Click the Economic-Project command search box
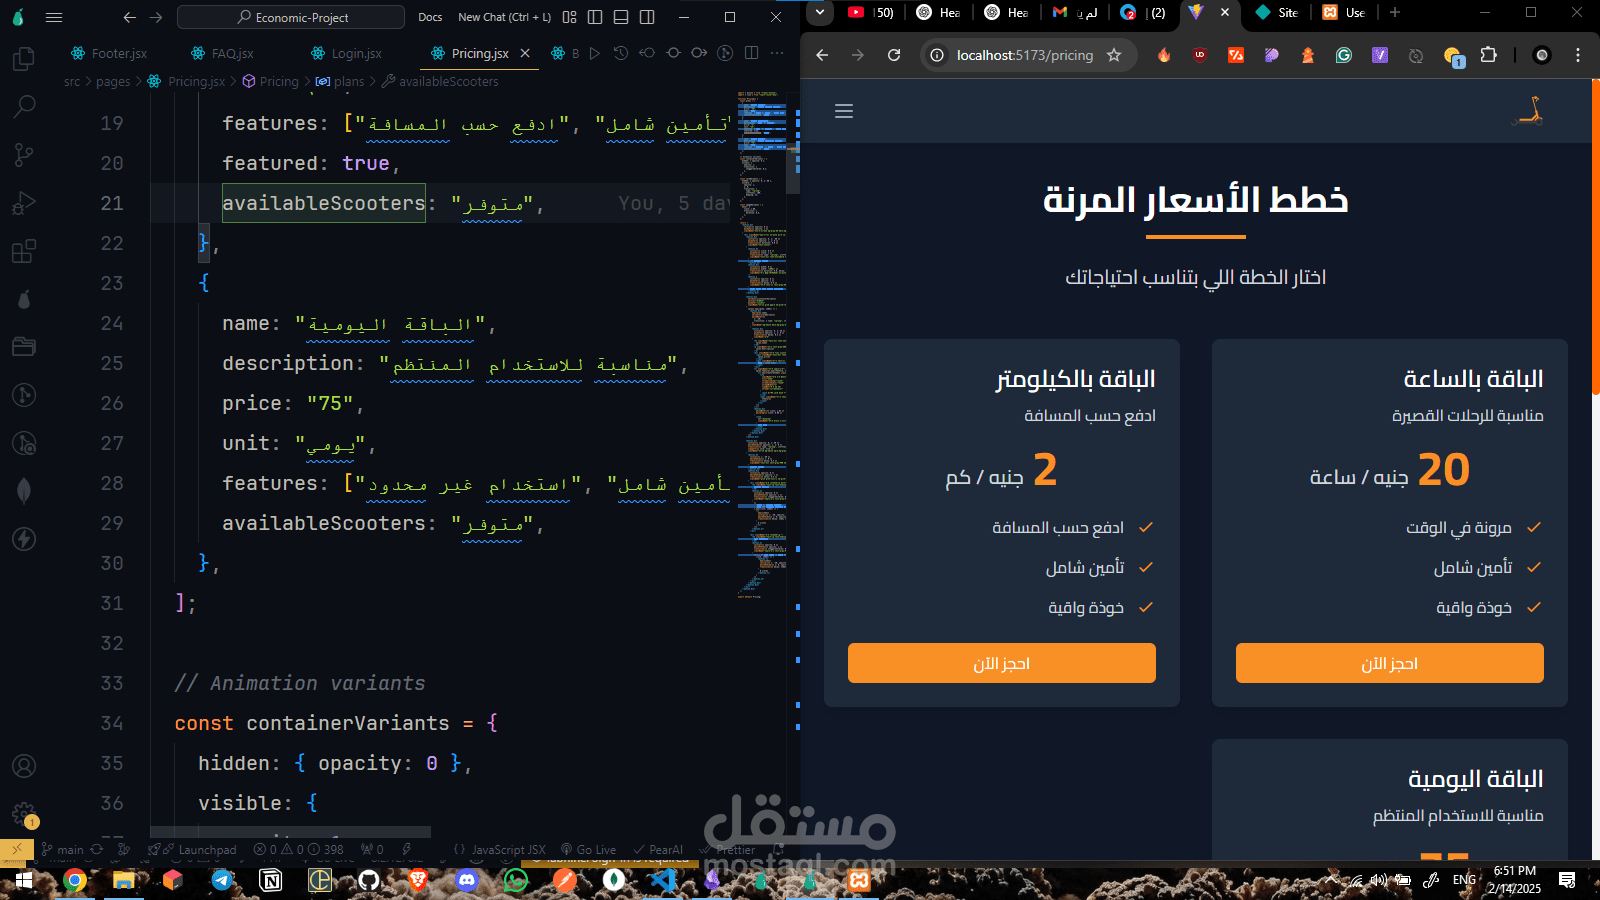Screen dimensions: 1600x900 (x=291, y=17)
